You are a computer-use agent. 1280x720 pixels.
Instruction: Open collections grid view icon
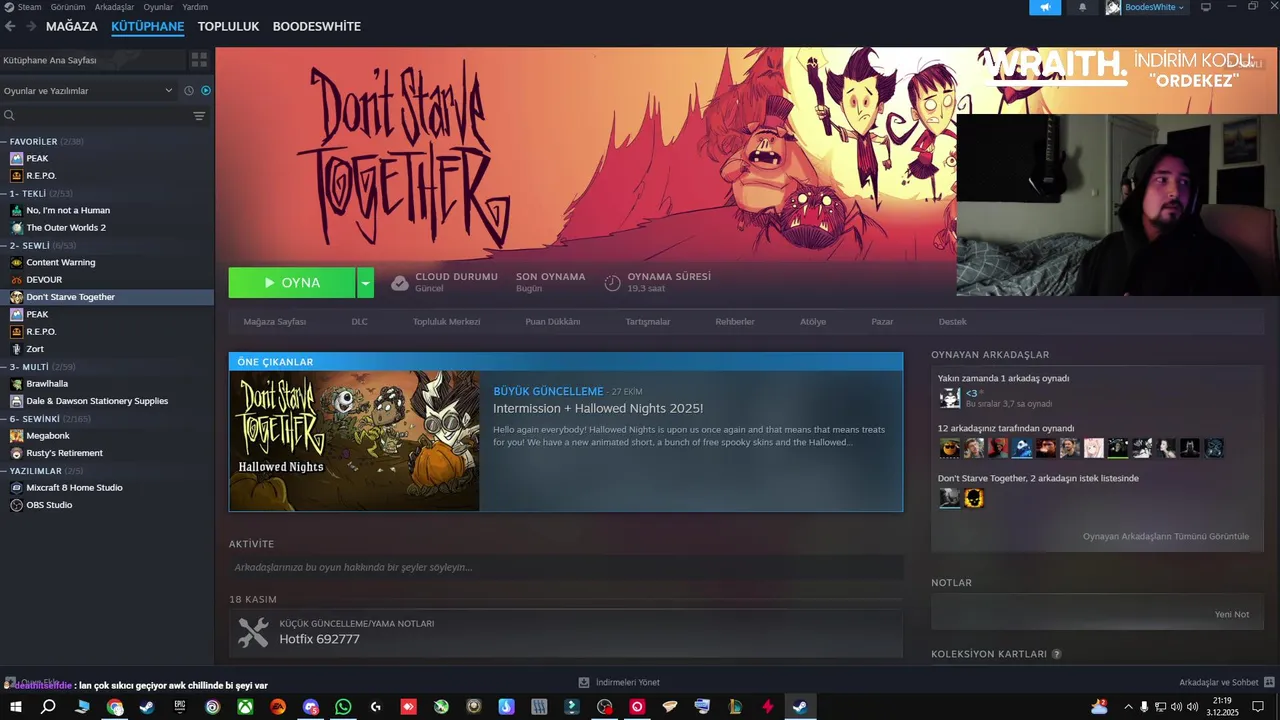199,60
